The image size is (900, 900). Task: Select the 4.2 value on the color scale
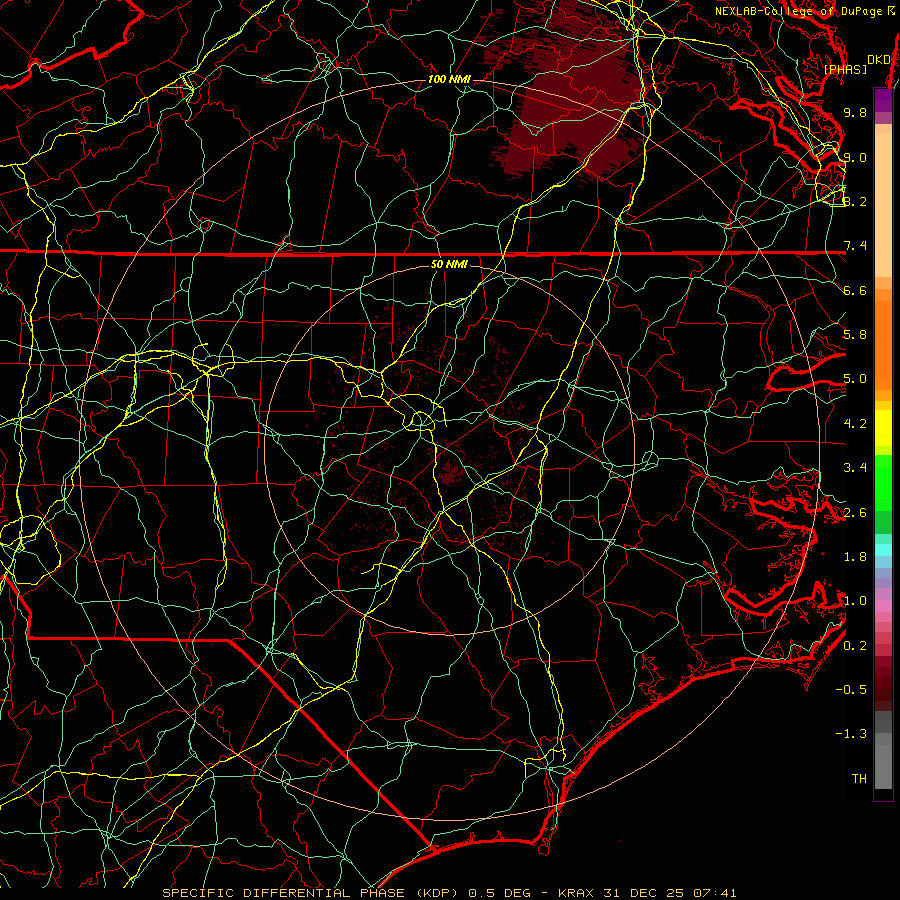click(855, 424)
